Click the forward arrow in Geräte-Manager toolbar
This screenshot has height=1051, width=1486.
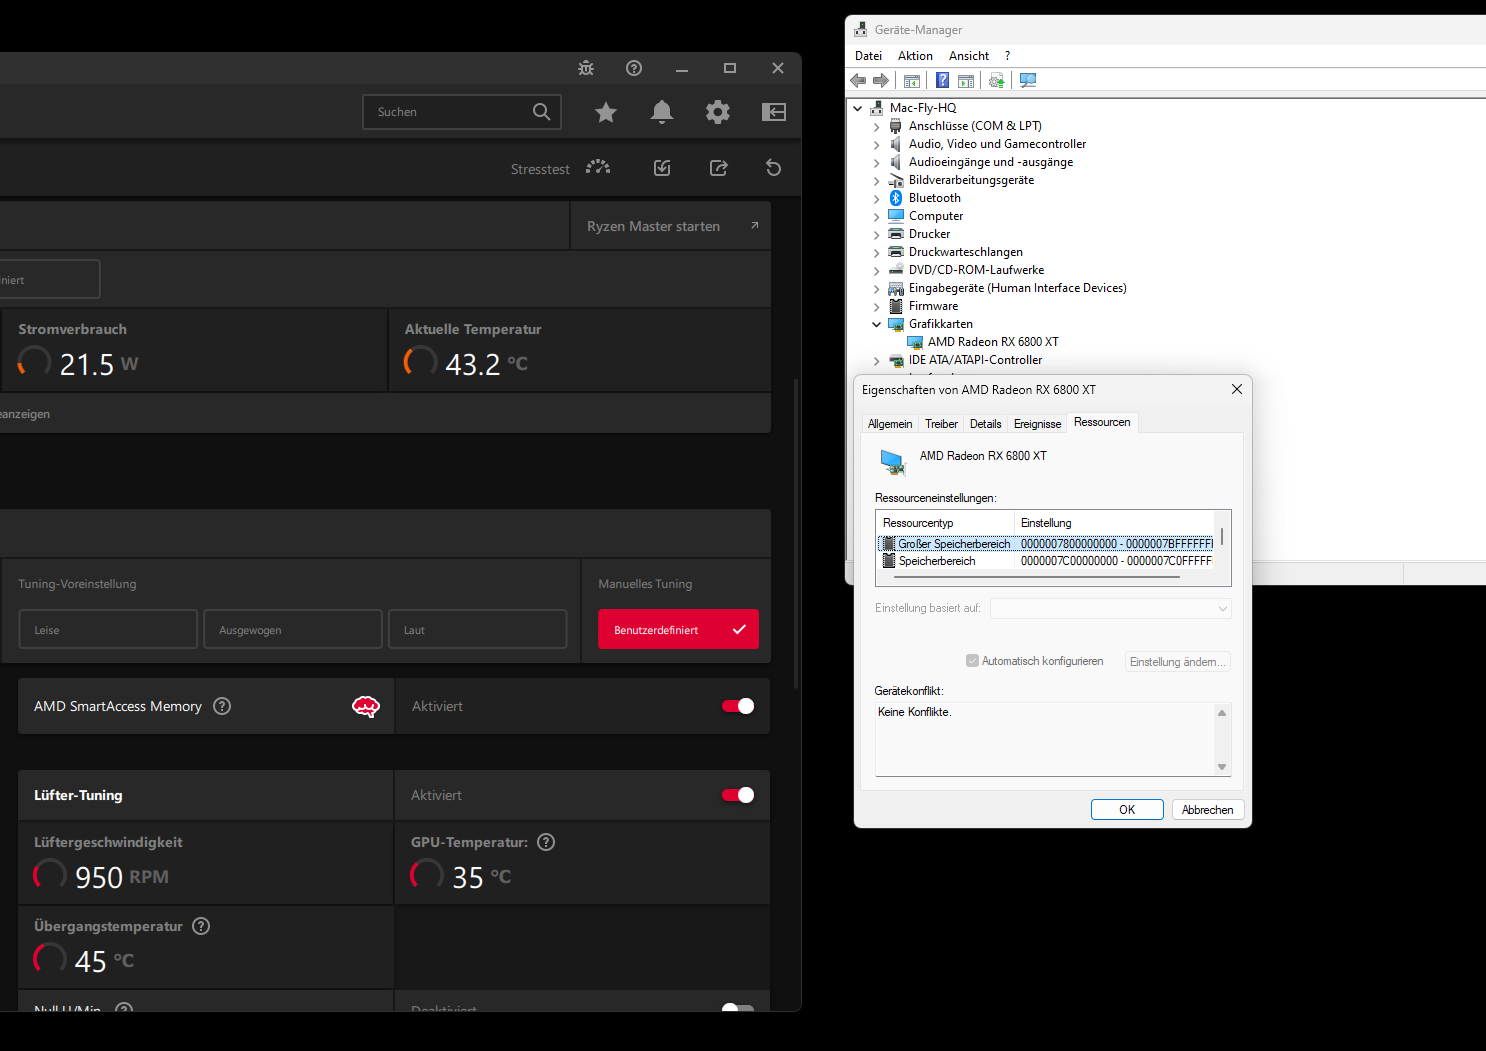tap(881, 80)
